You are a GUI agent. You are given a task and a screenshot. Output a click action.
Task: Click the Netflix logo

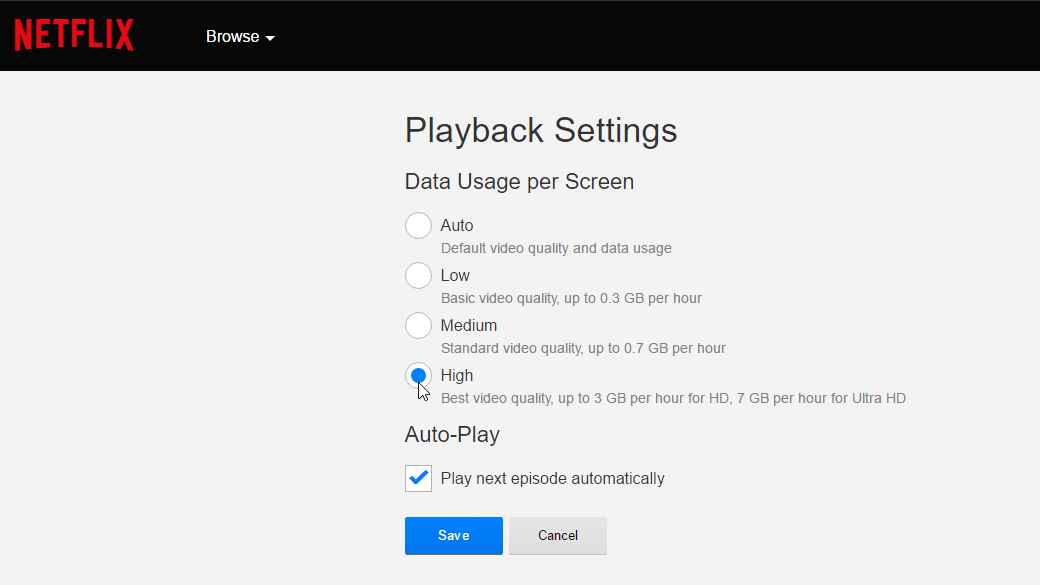click(73, 34)
